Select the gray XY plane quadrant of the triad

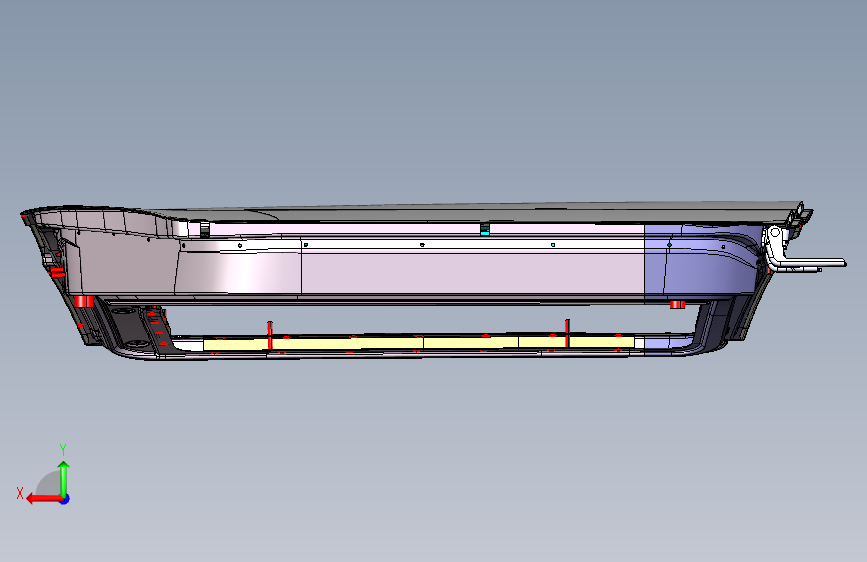tap(50, 484)
